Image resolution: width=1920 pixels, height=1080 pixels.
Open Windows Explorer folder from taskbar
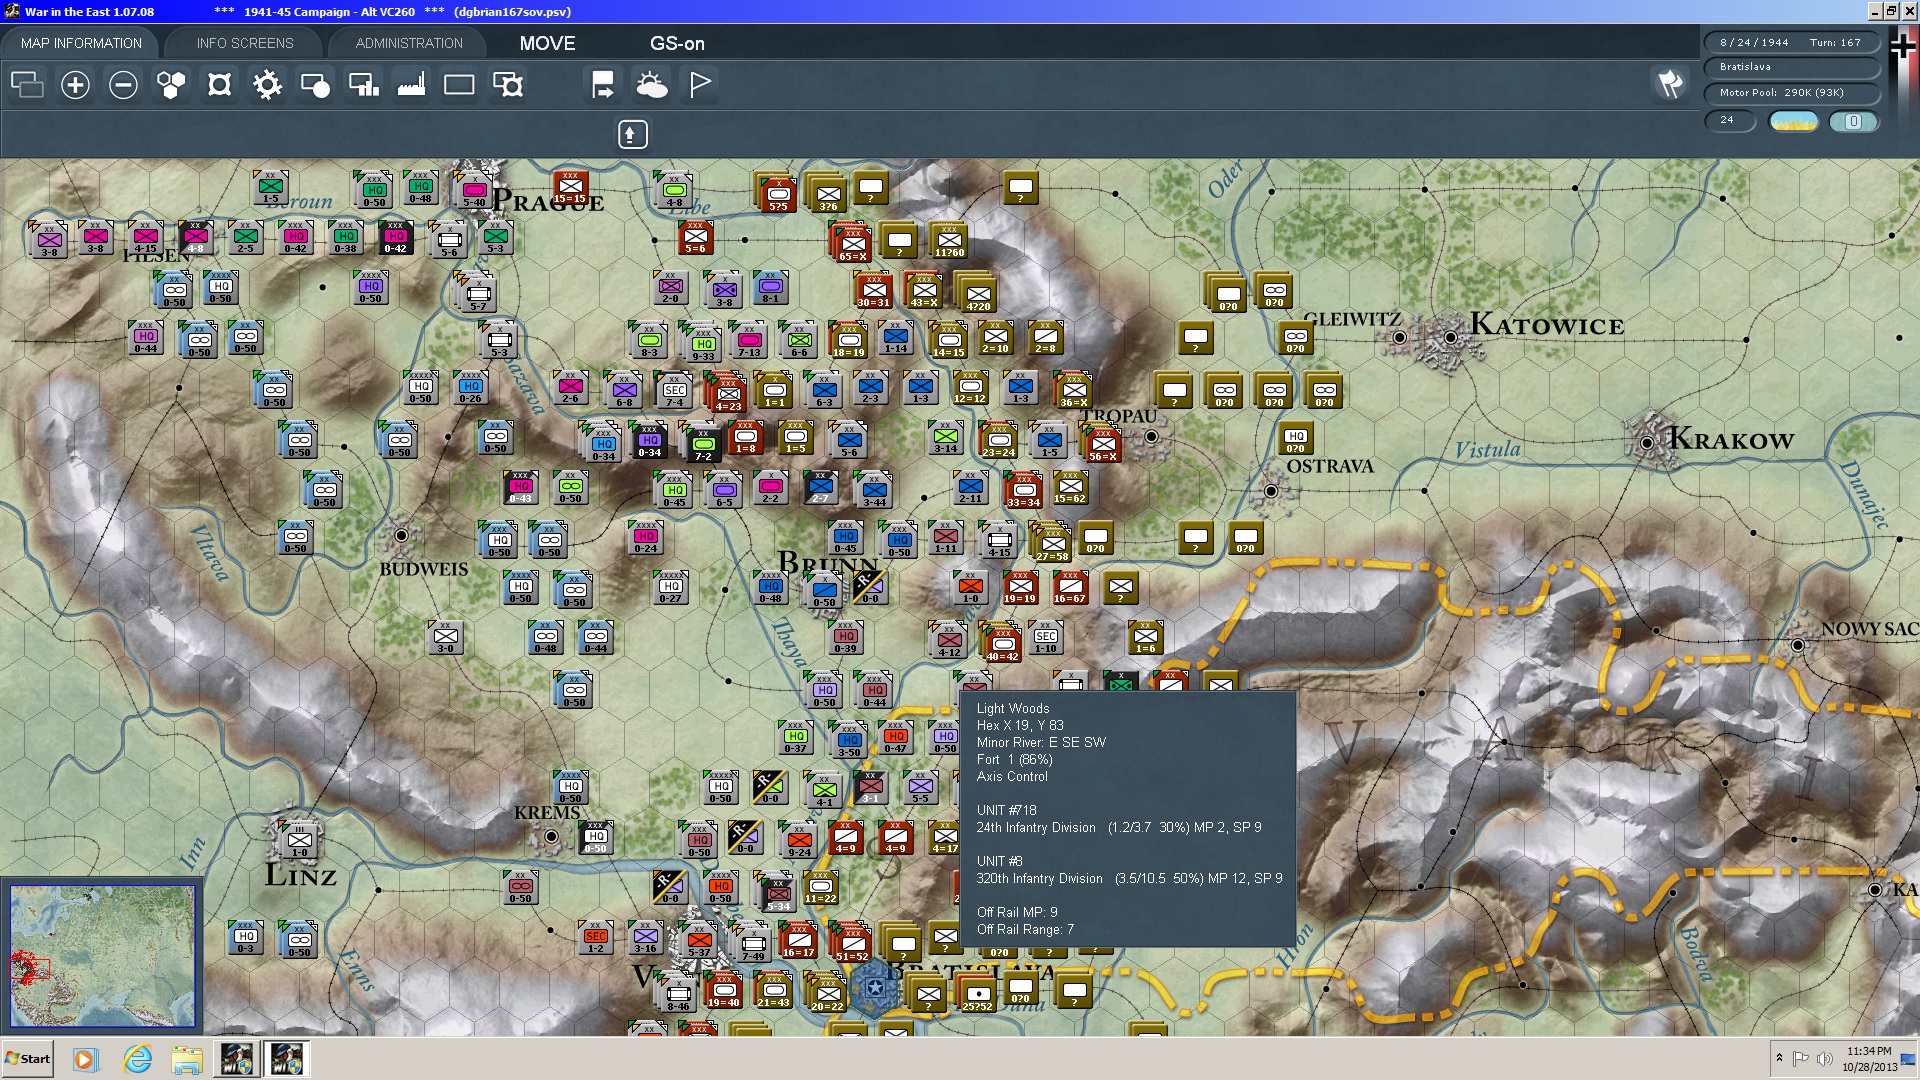(187, 1059)
